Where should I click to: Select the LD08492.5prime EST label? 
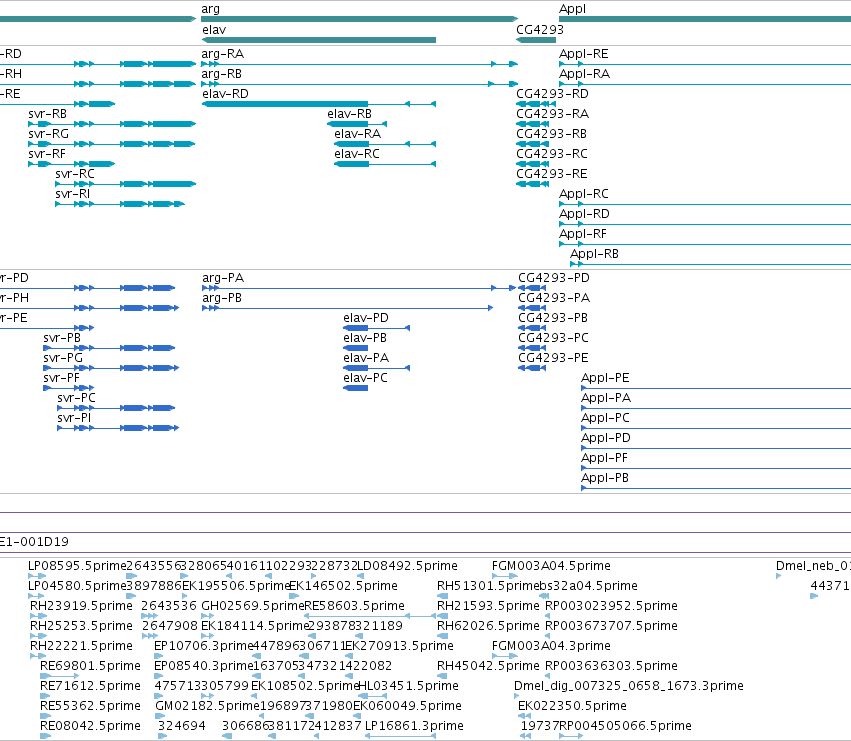pos(408,566)
